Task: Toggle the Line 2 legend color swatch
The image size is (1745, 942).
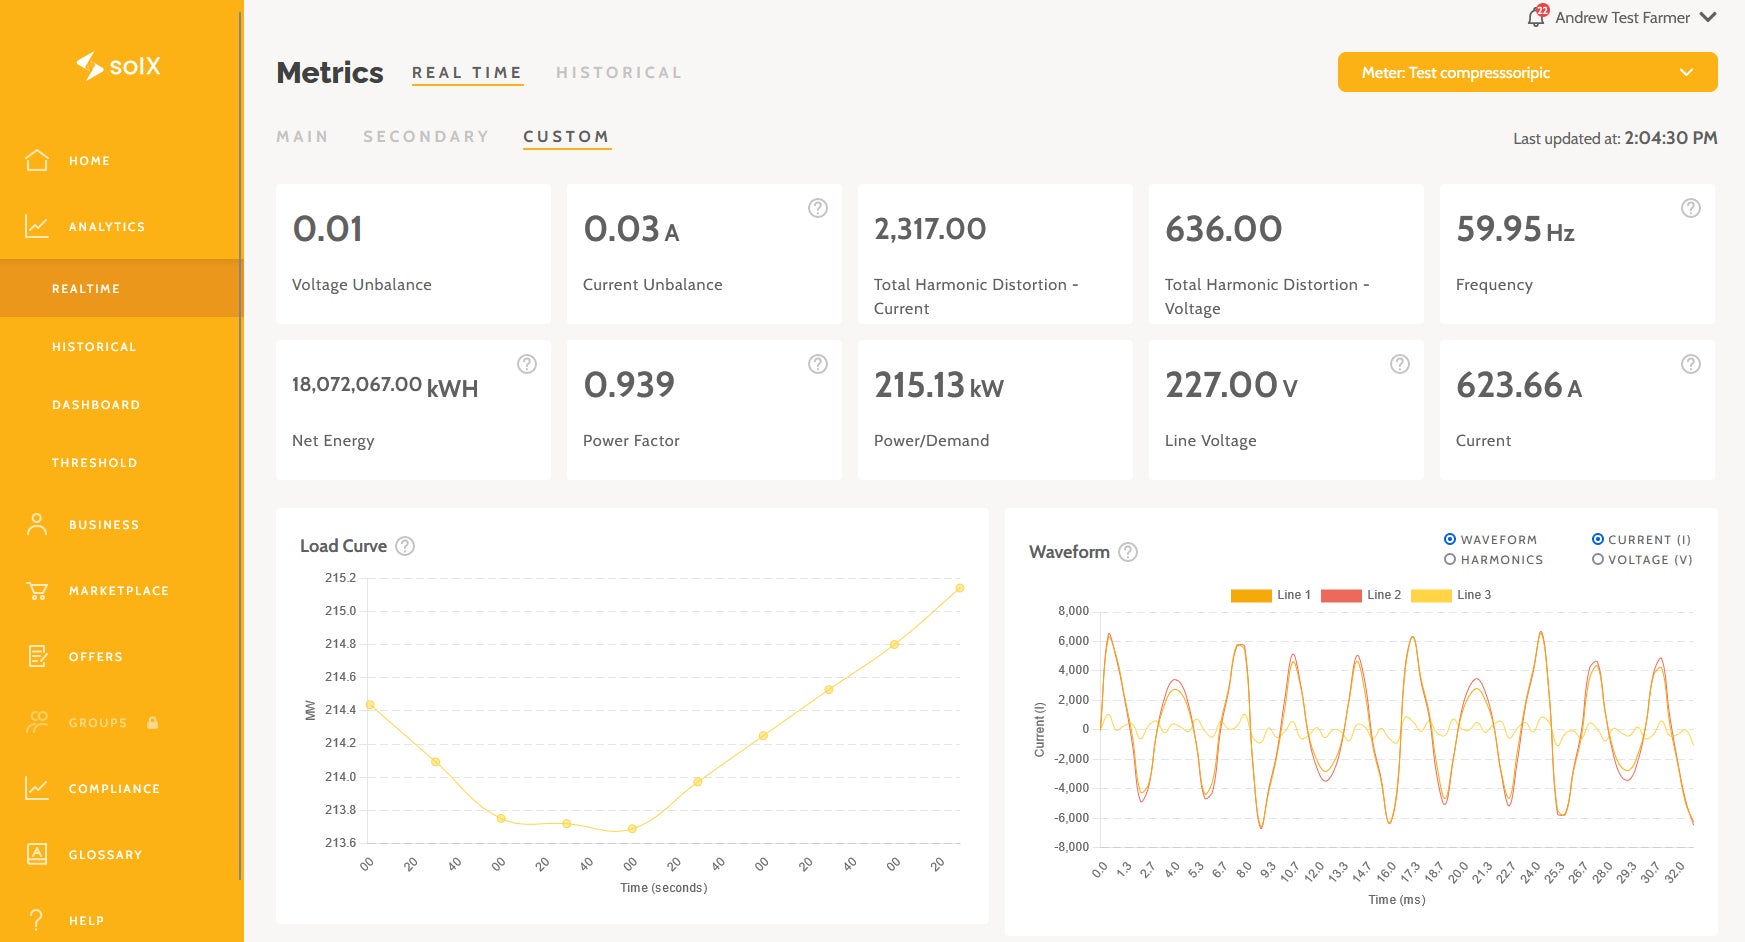Action: coord(1341,595)
